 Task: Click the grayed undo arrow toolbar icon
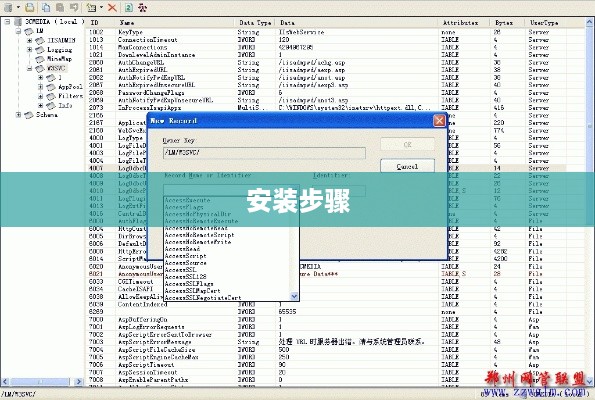click(74, 7)
